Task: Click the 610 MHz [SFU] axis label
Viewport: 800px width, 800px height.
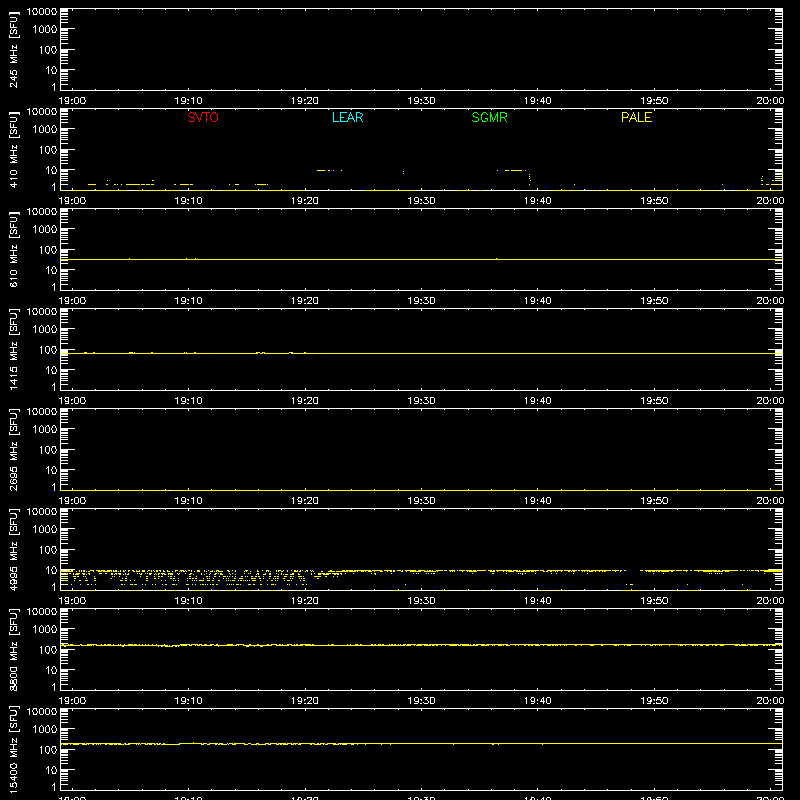Action: [x=13, y=249]
